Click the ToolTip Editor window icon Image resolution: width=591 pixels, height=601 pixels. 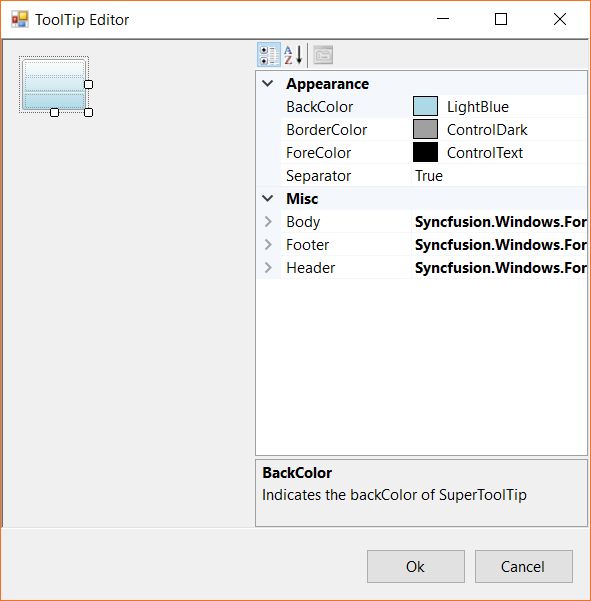tap(20, 20)
